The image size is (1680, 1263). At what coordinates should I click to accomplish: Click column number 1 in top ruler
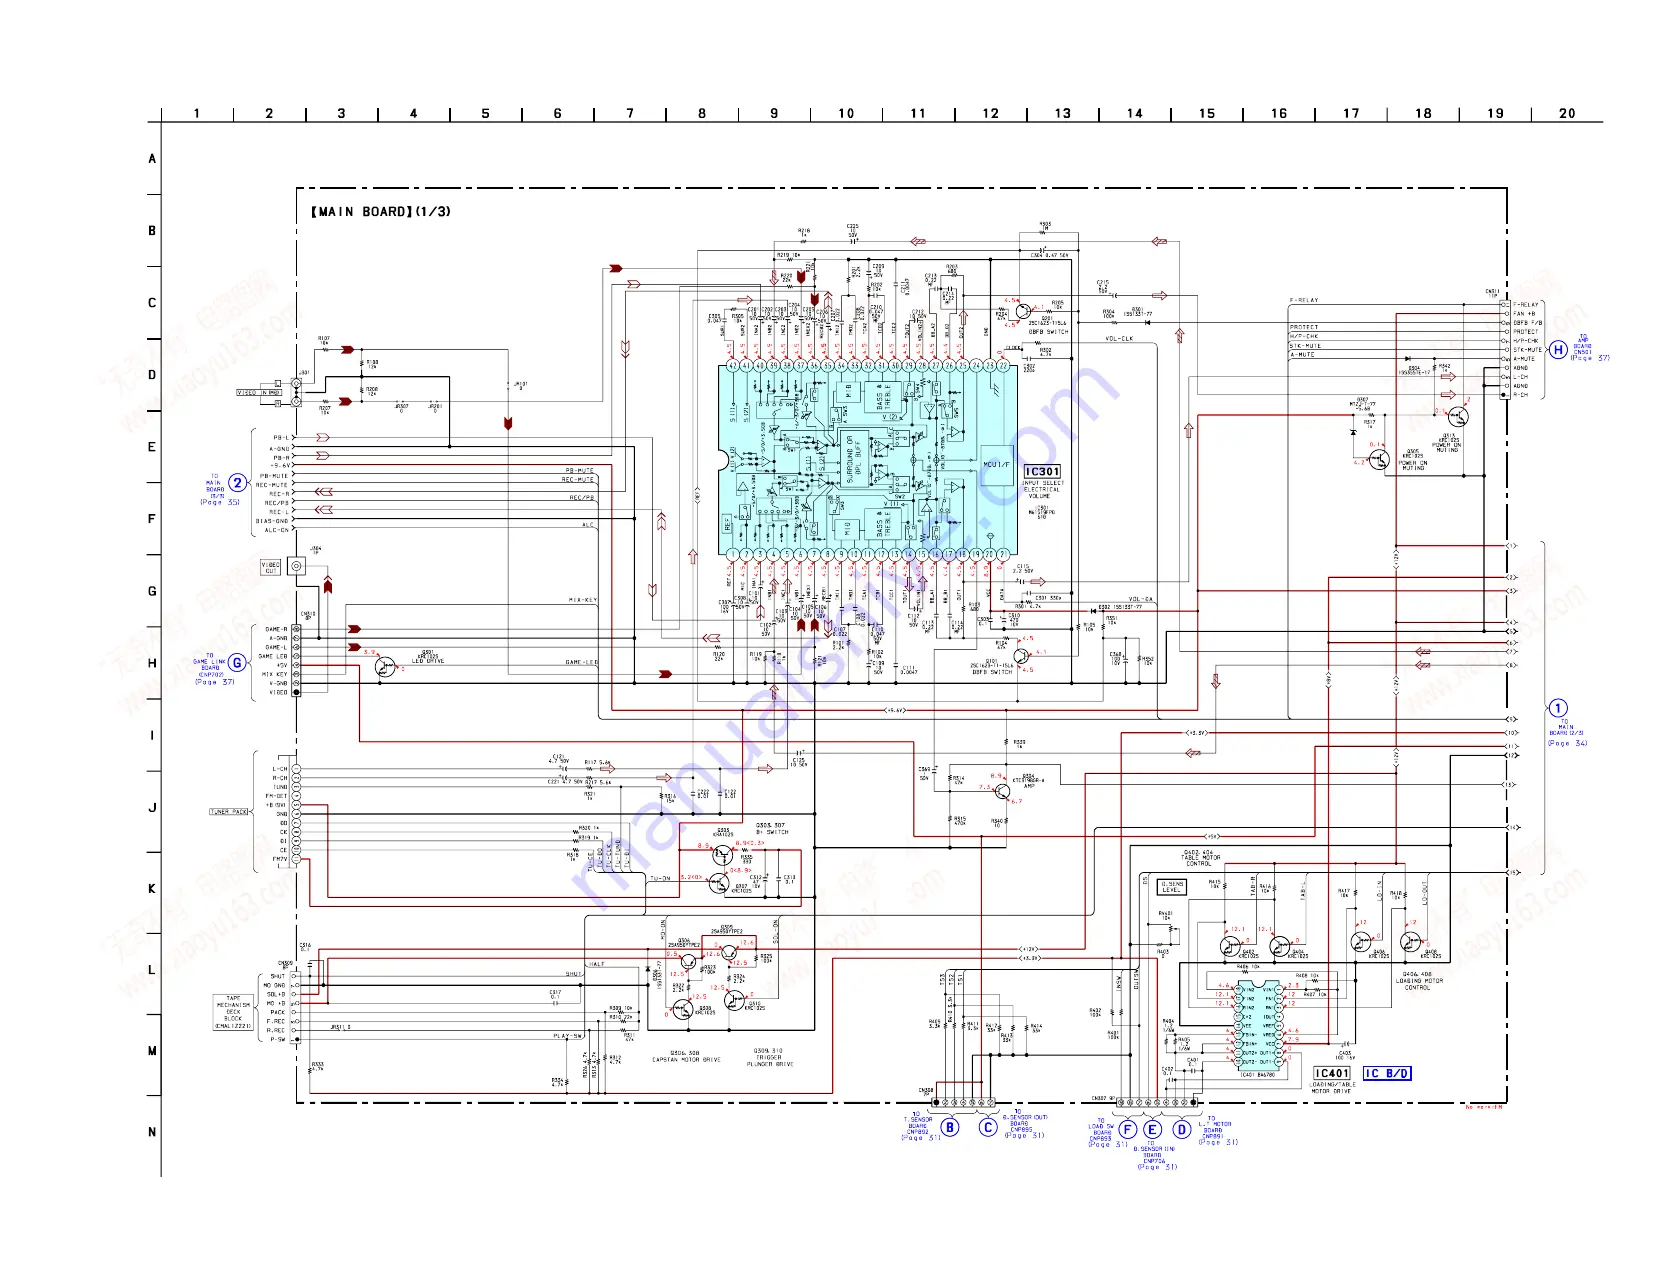point(197,114)
